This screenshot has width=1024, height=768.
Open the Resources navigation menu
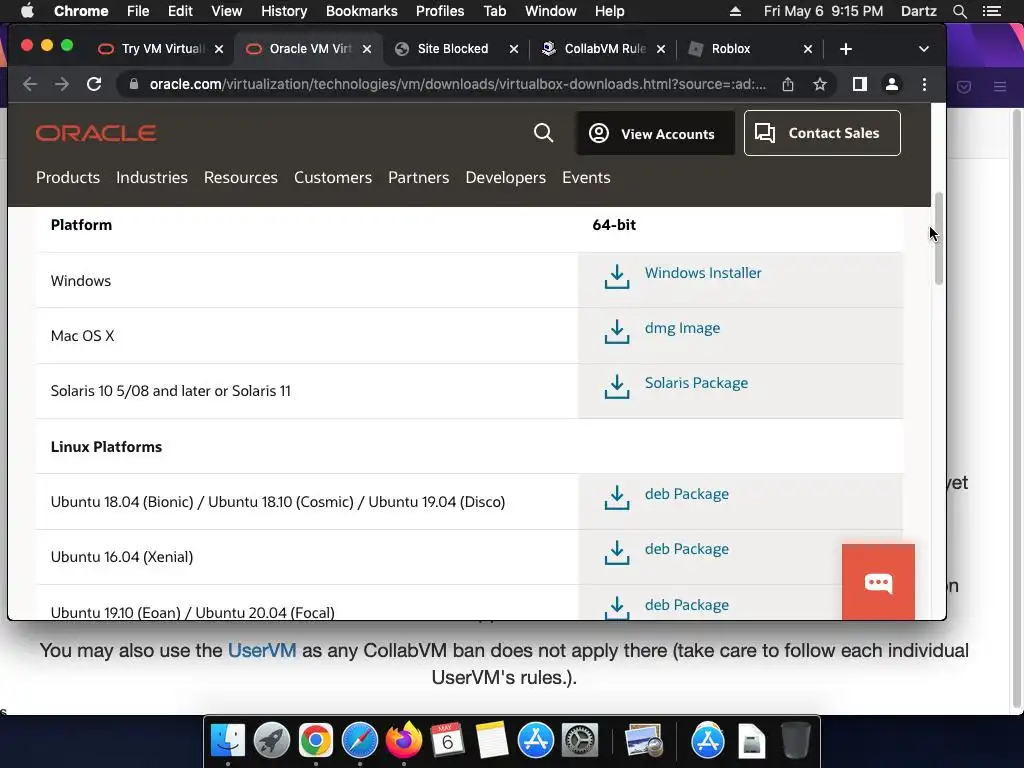pos(240,178)
